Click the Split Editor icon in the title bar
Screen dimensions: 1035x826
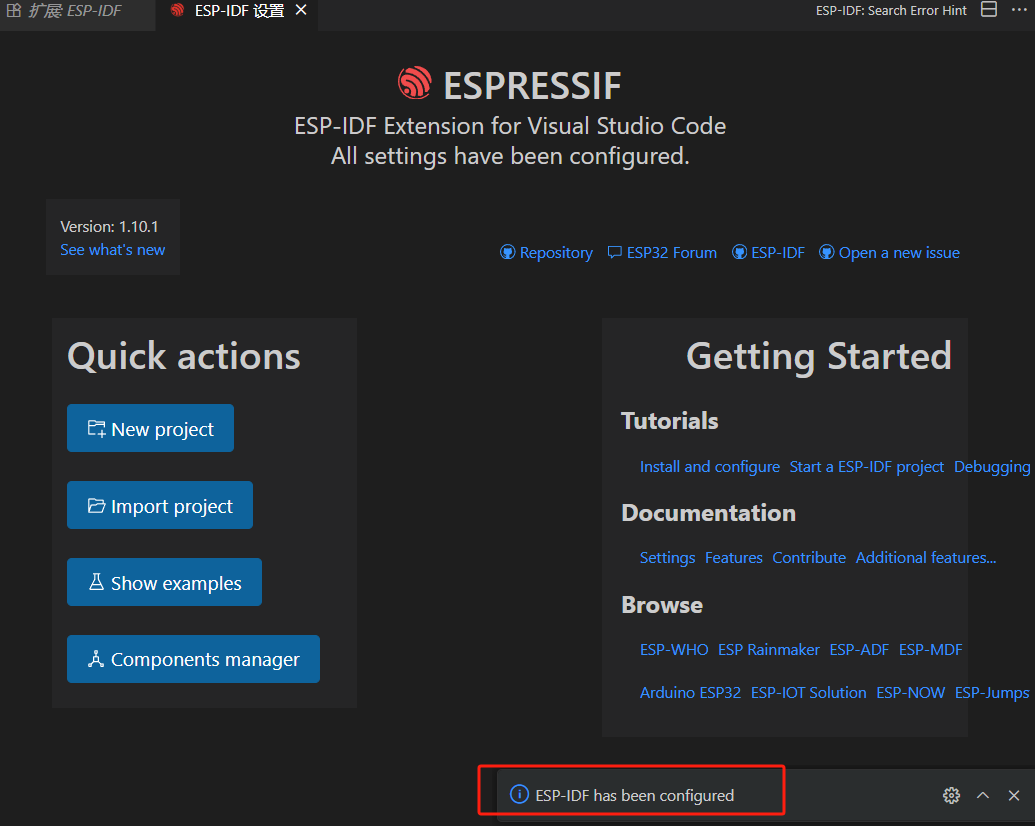tap(988, 9)
